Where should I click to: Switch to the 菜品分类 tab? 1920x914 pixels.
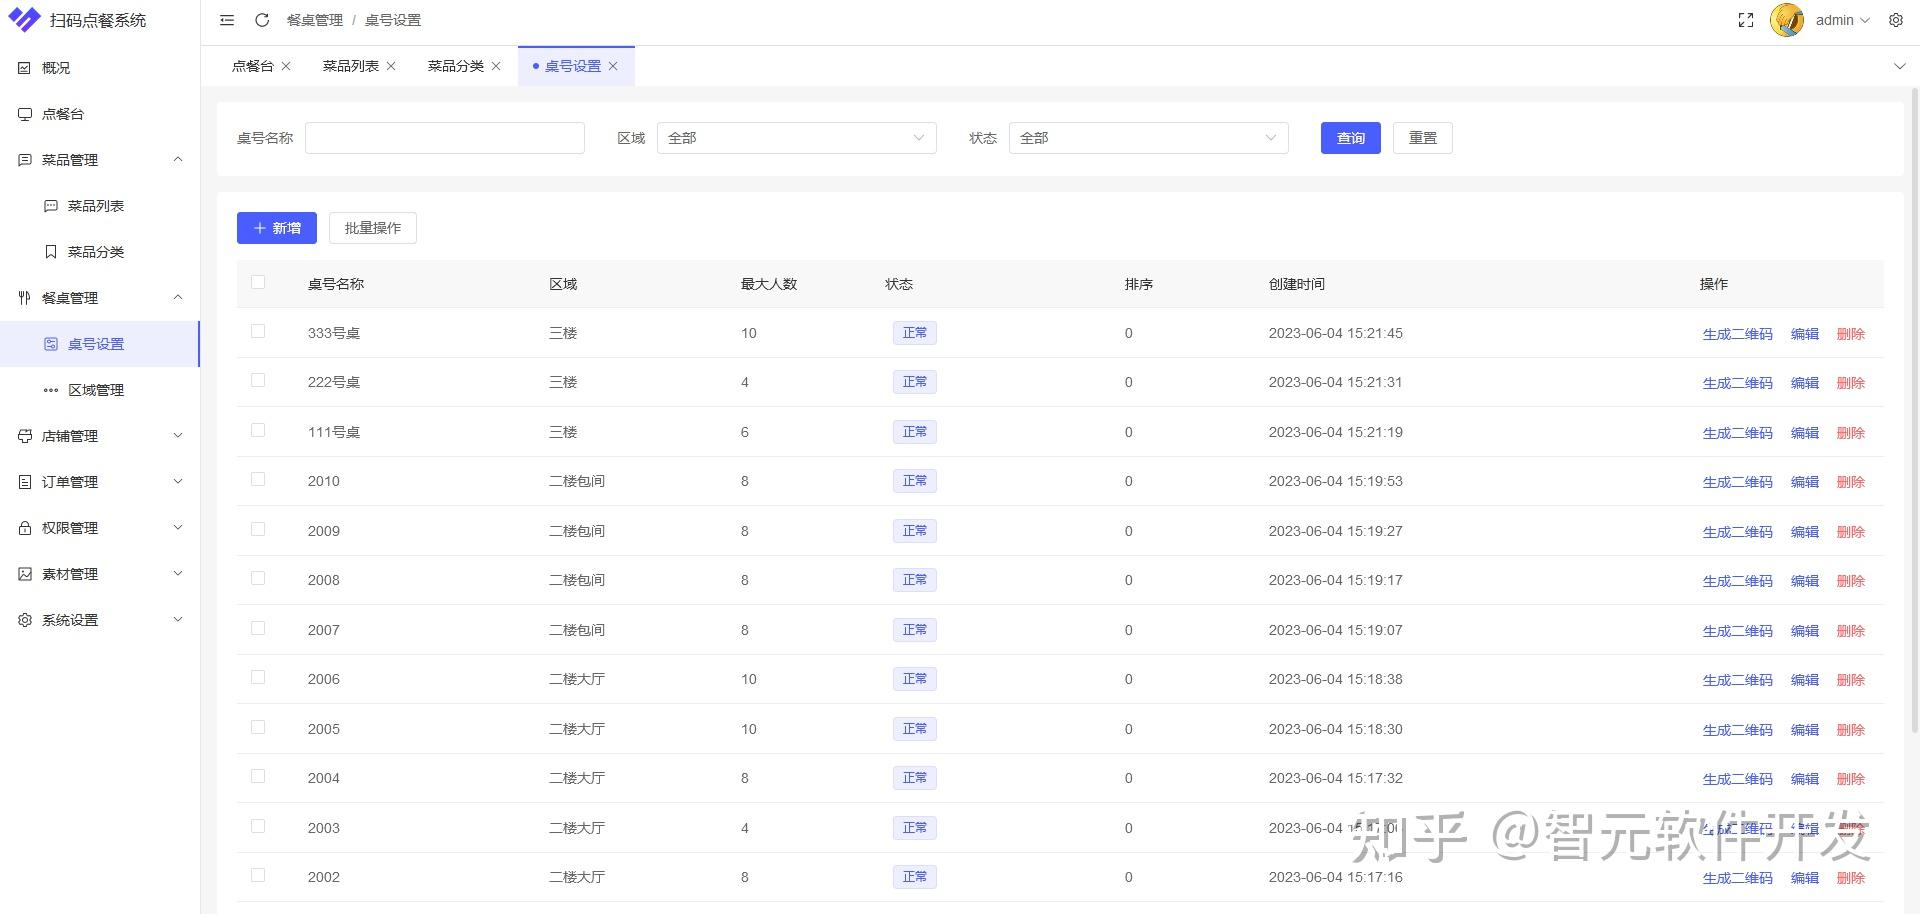pos(456,66)
